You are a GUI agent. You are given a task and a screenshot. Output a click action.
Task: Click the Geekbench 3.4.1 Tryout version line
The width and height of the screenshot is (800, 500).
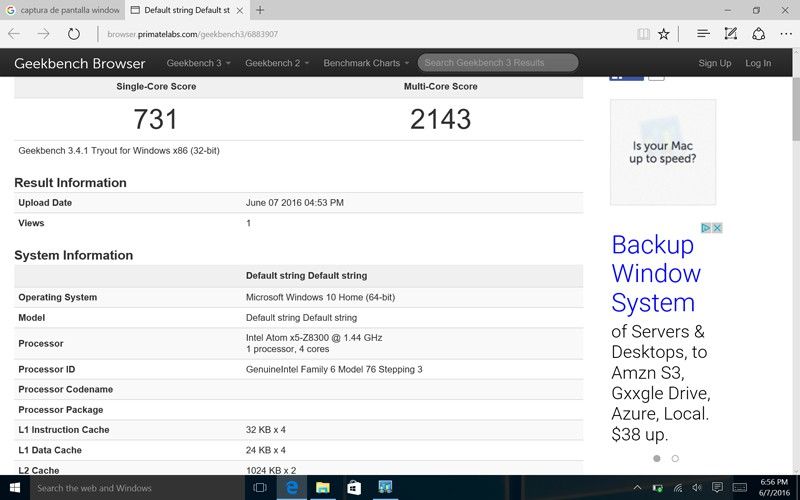[x=119, y=151]
